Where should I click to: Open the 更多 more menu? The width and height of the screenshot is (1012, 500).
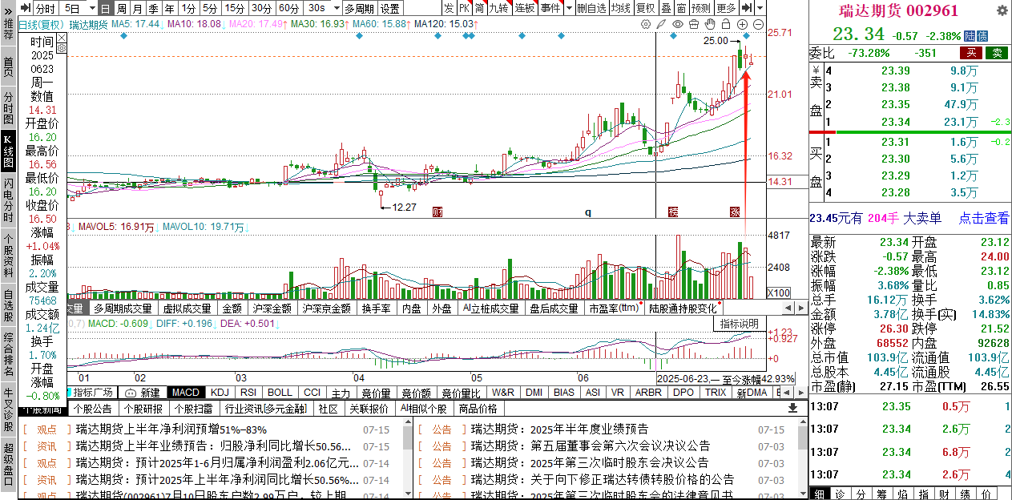(x=726, y=8)
